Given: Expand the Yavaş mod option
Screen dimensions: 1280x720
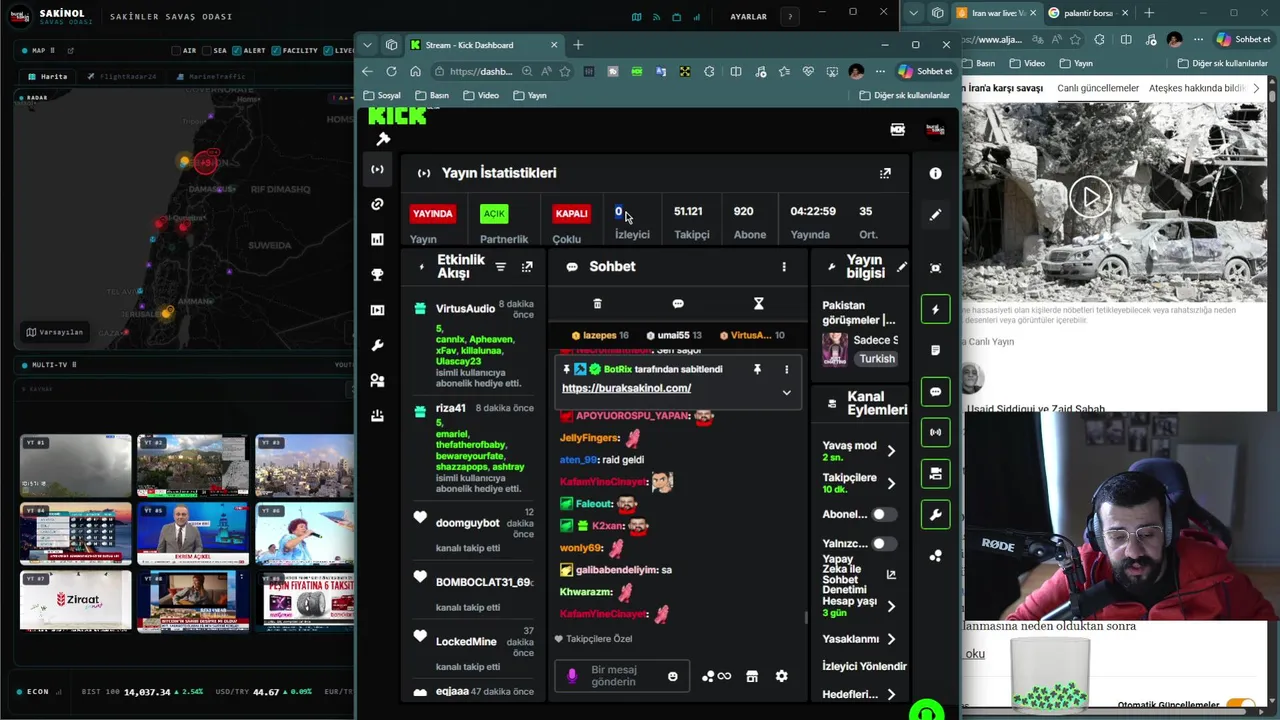Looking at the screenshot, I should tap(891, 451).
